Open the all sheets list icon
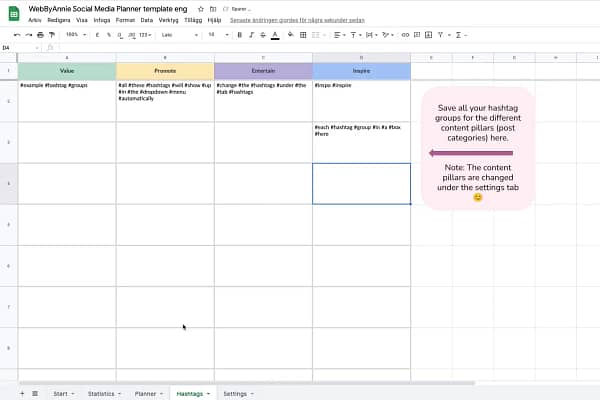Viewport: 600px width, 400px height. click(x=35, y=393)
